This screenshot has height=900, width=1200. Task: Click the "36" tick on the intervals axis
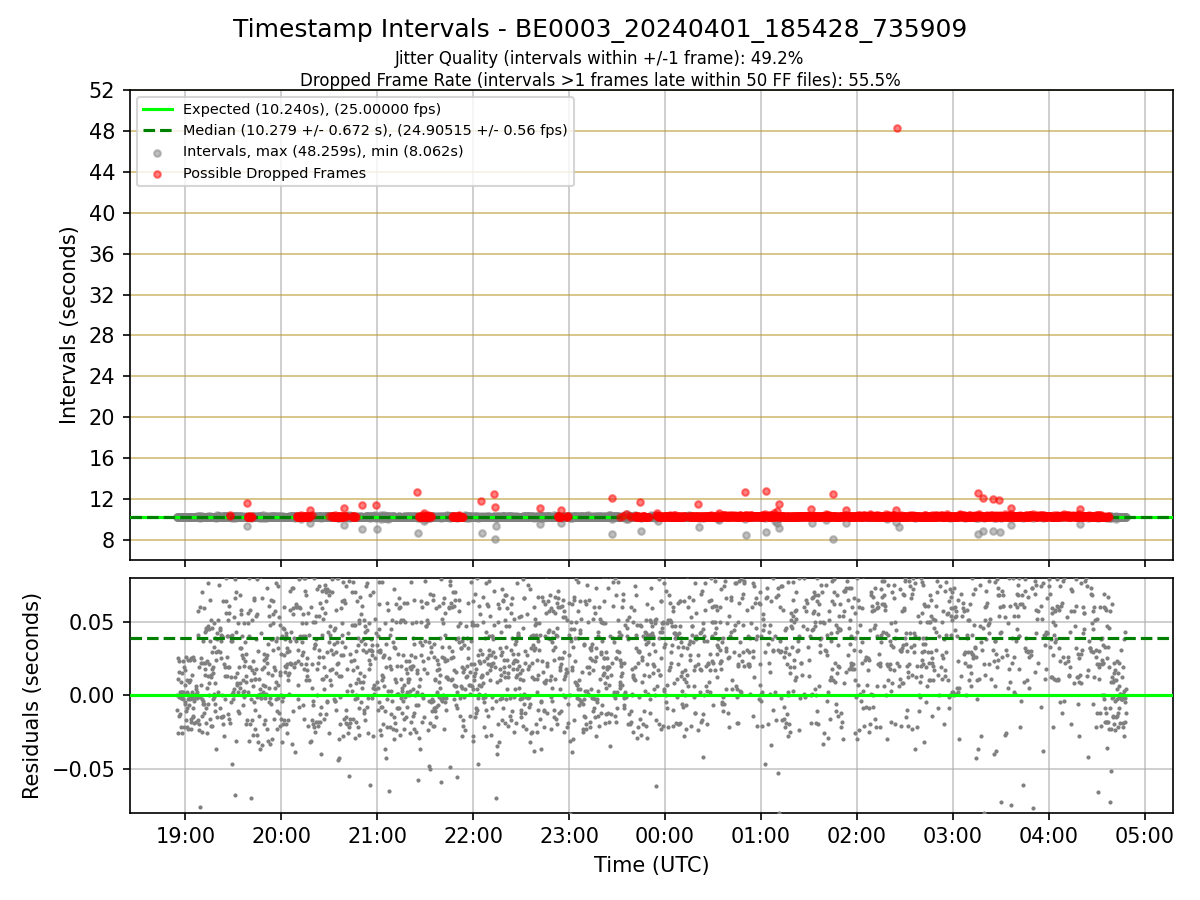(x=105, y=254)
